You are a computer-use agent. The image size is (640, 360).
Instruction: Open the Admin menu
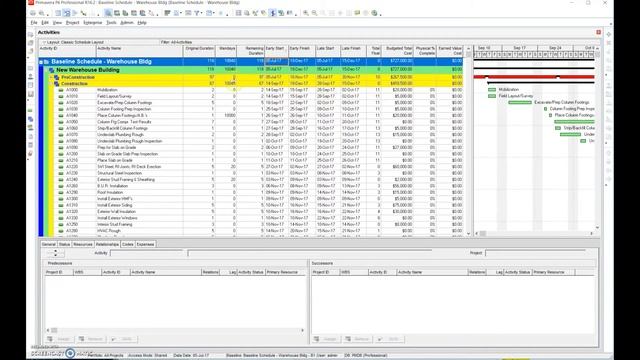[127, 23]
